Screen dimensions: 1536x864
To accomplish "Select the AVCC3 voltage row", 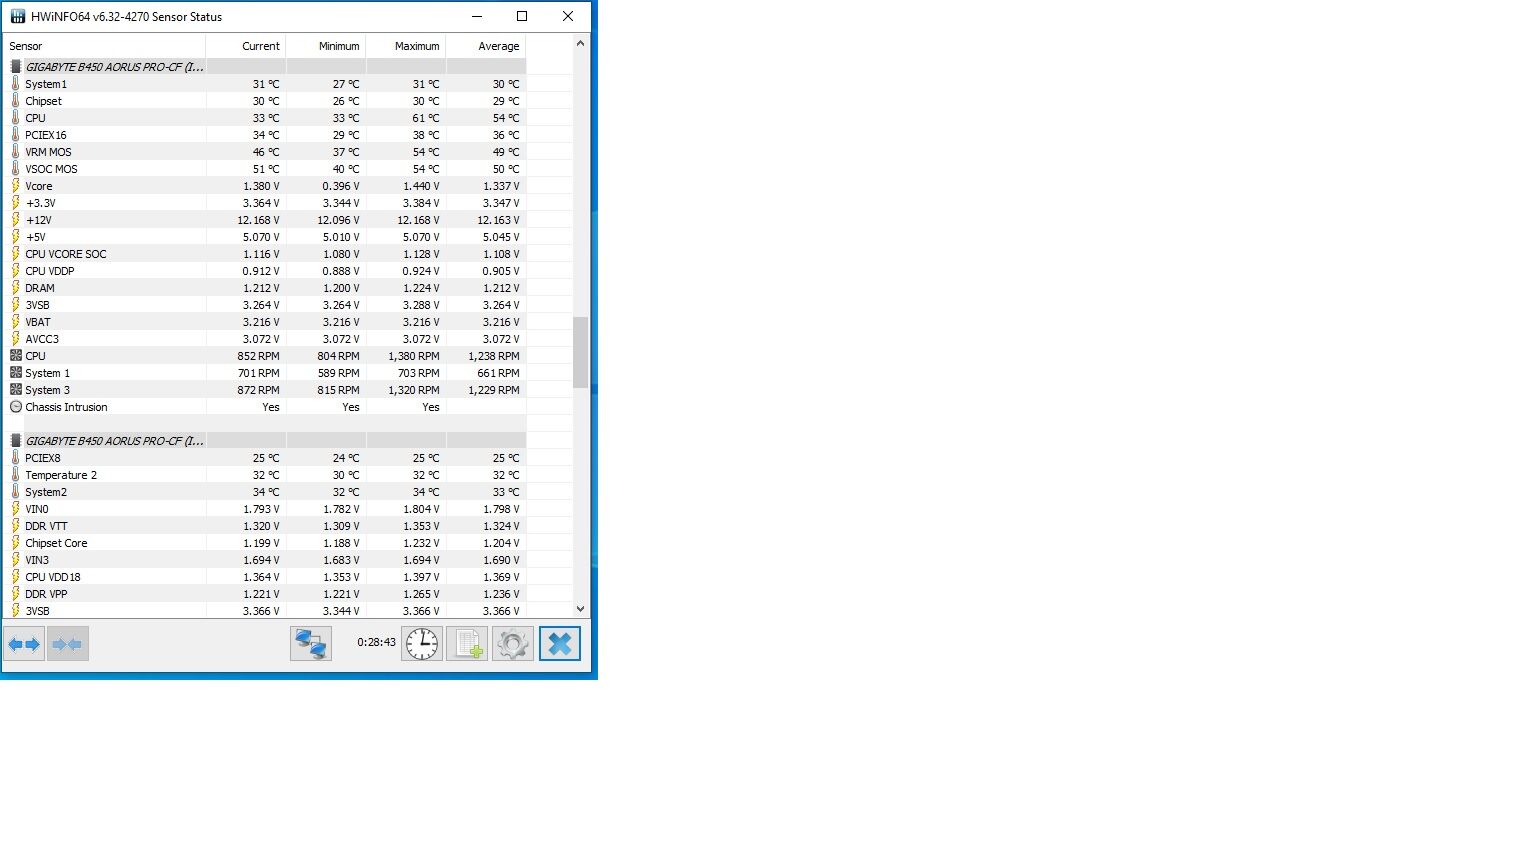I will tap(265, 339).
